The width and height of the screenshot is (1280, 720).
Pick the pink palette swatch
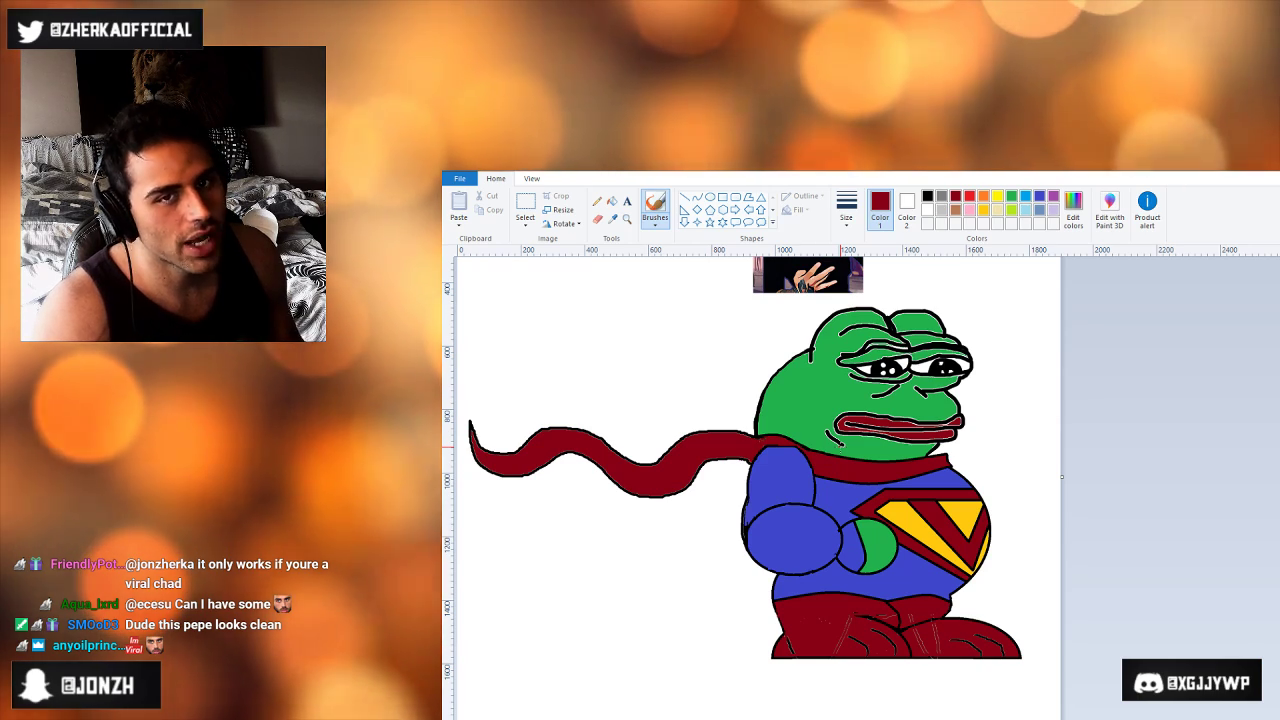970,210
